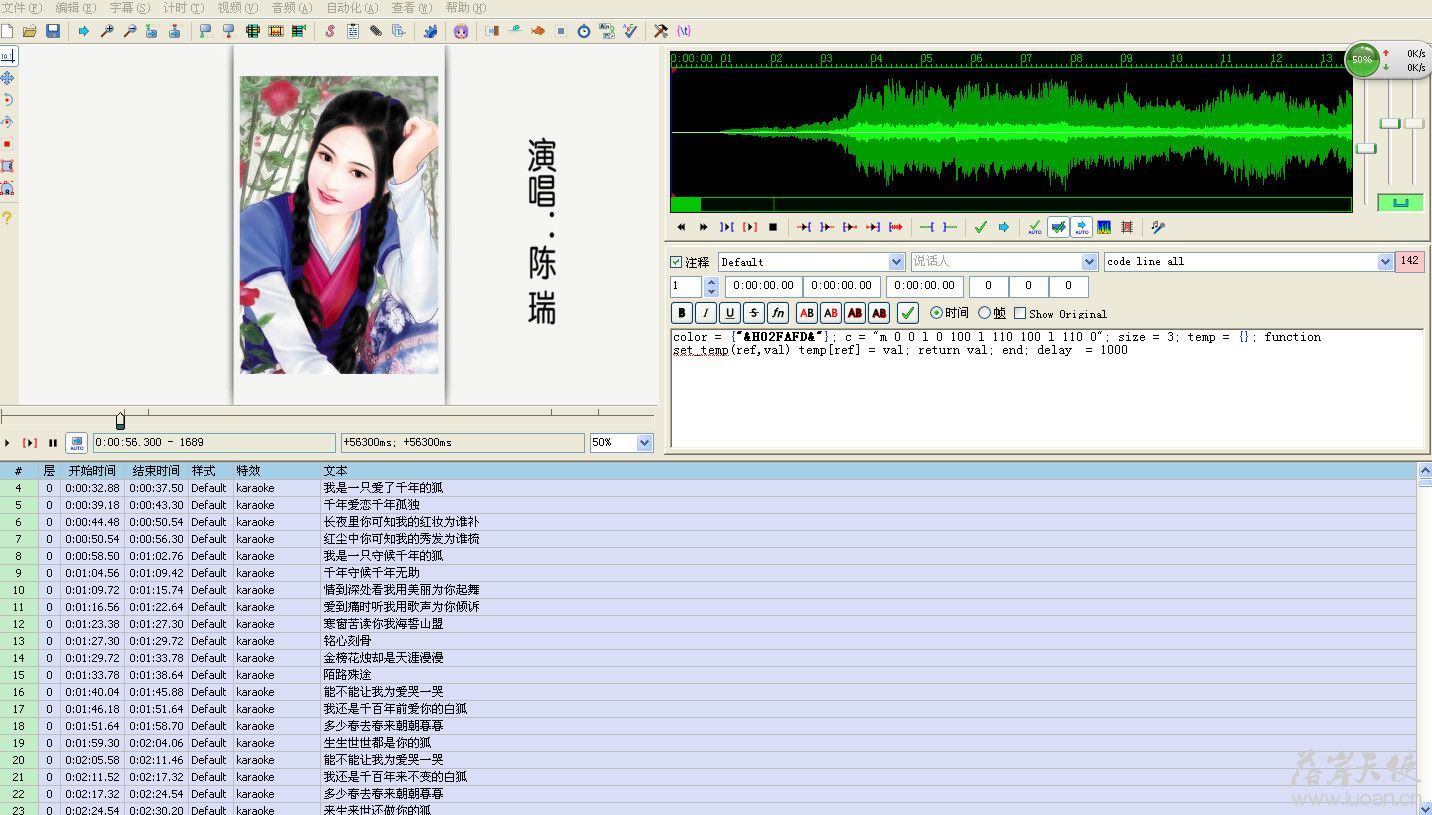The width and height of the screenshot is (1432, 815).
Task: Open the Attachments paperclip icon
Action: tap(375, 31)
